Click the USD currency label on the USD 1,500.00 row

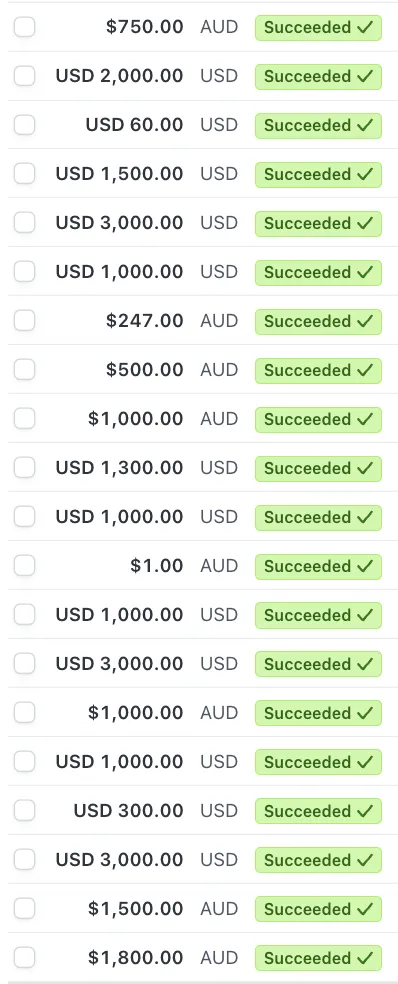pyautogui.click(x=219, y=174)
